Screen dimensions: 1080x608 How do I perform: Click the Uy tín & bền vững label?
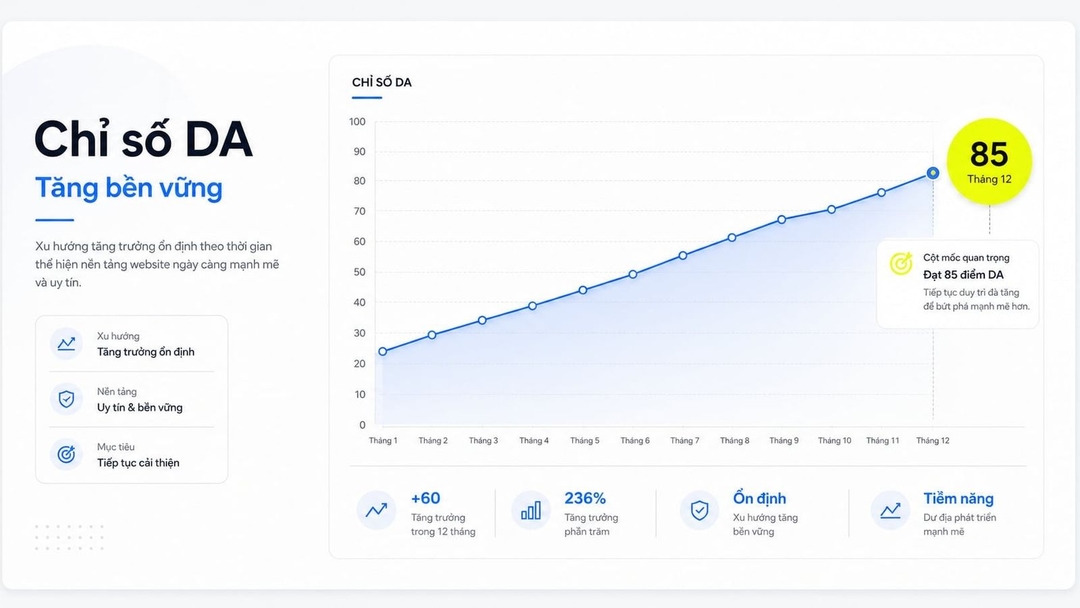coord(140,408)
